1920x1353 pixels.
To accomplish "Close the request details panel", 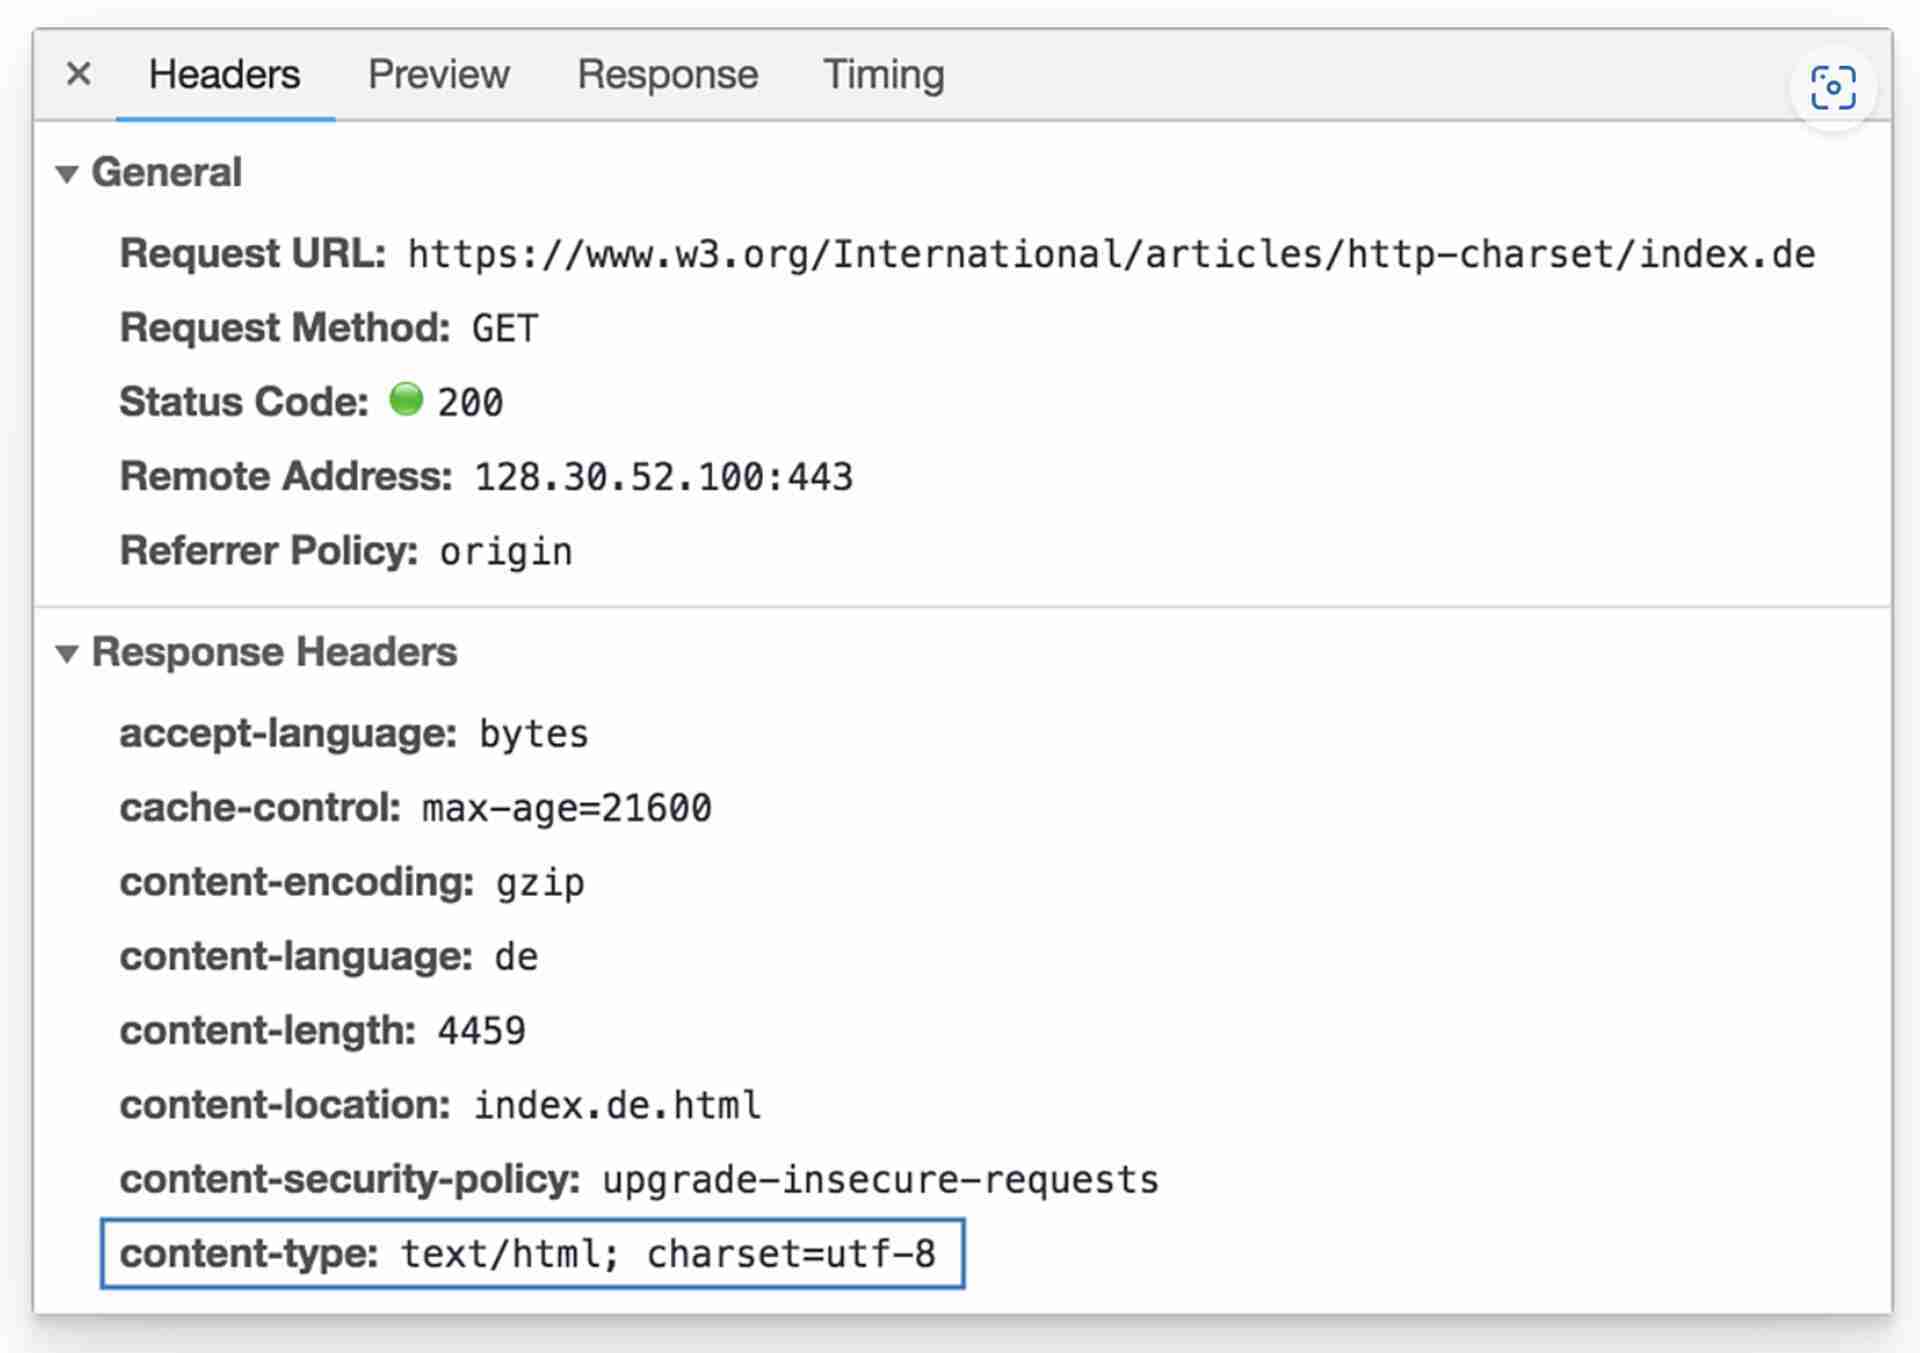I will click(x=78, y=74).
